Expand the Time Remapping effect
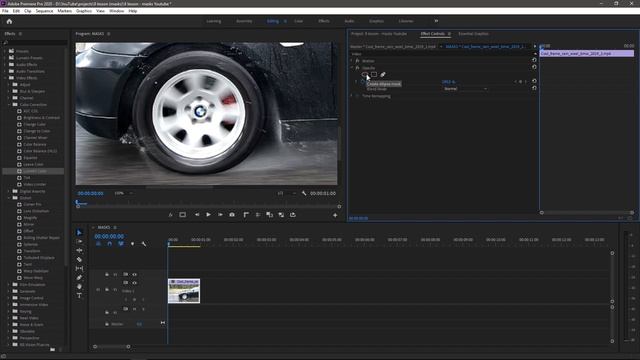The image size is (640, 360). pyautogui.click(x=352, y=96)
